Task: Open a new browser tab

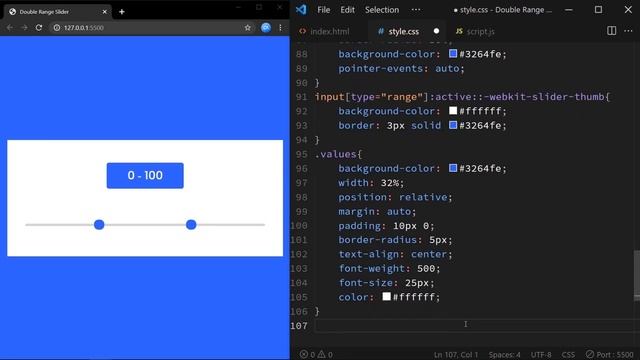Action: click(122, 12)
